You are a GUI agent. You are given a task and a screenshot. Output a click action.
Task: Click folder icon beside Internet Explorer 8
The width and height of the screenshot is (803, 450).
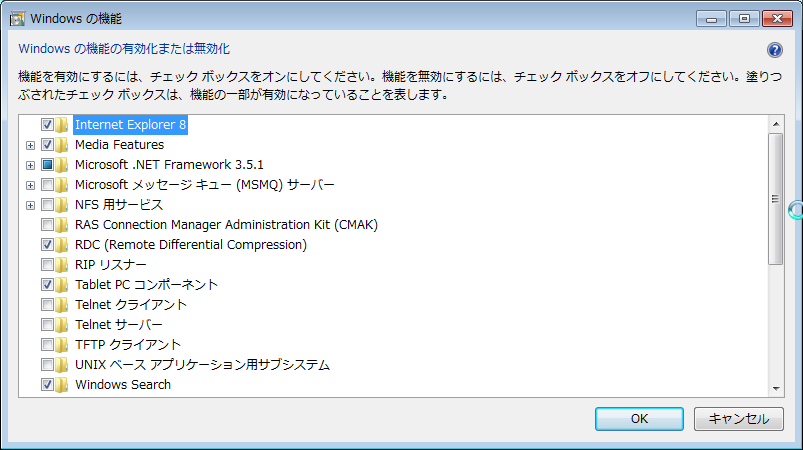click(61, 124)
